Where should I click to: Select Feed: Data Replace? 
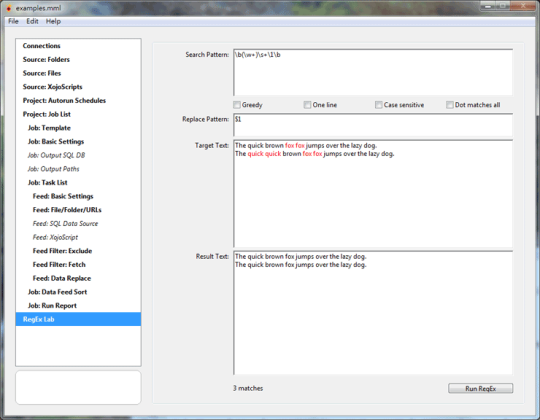78,278
